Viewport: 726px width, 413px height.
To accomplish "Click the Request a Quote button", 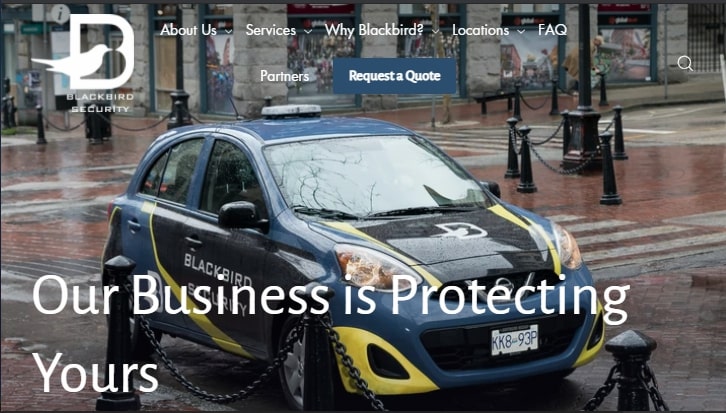I will click(x=394, y=76).
